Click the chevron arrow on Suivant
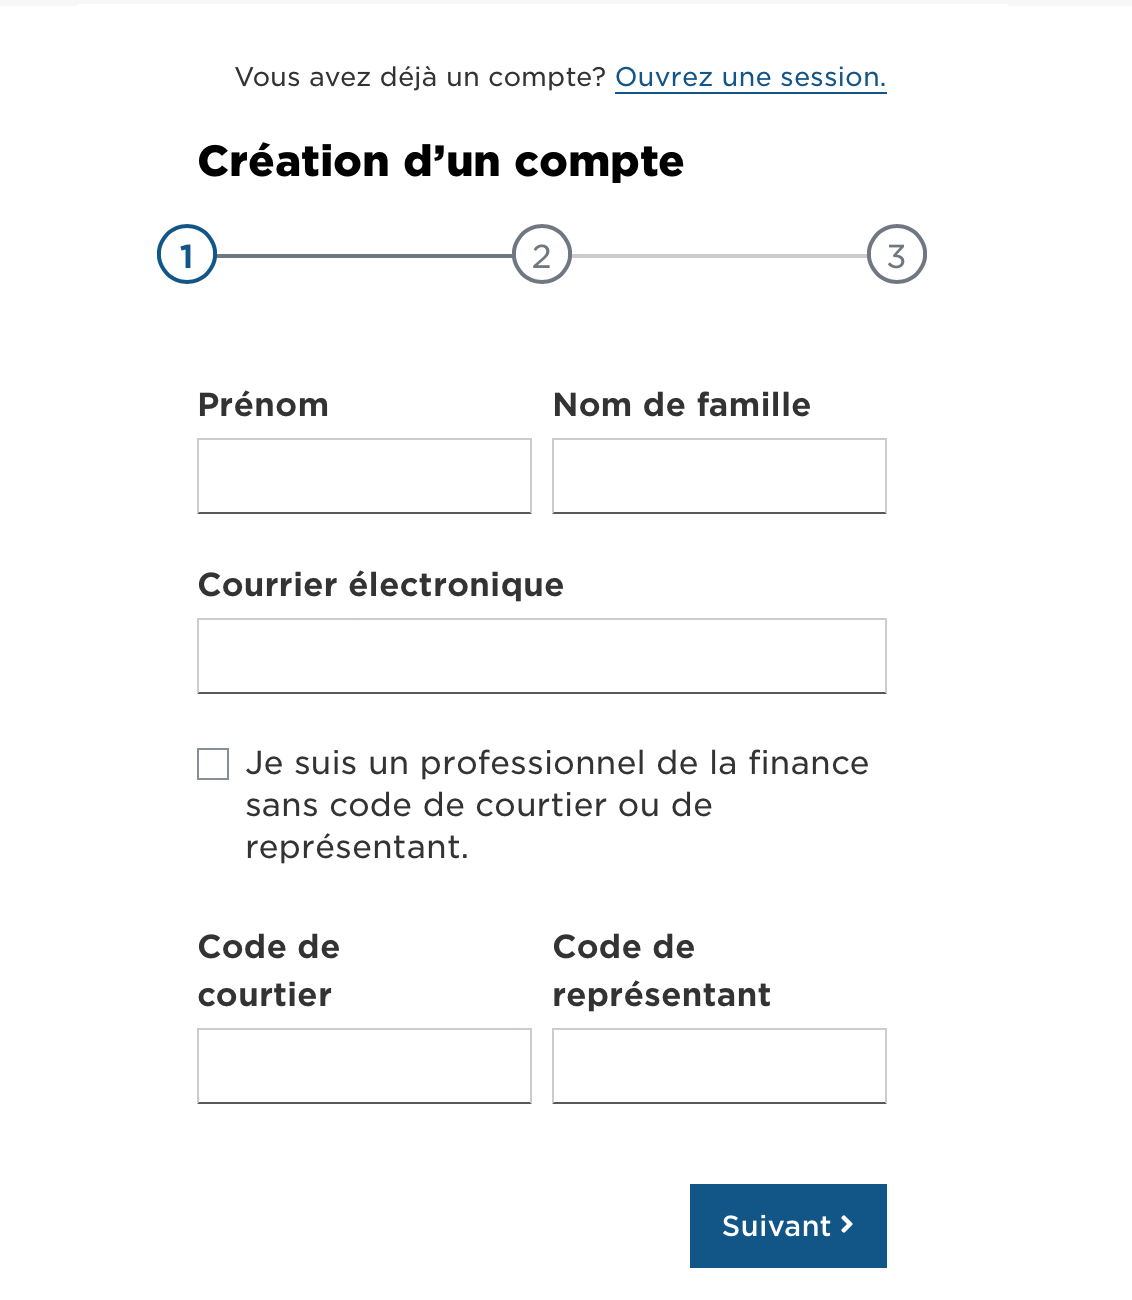The height and width of the screenshot is (1300, 1132). (847, 1224)
